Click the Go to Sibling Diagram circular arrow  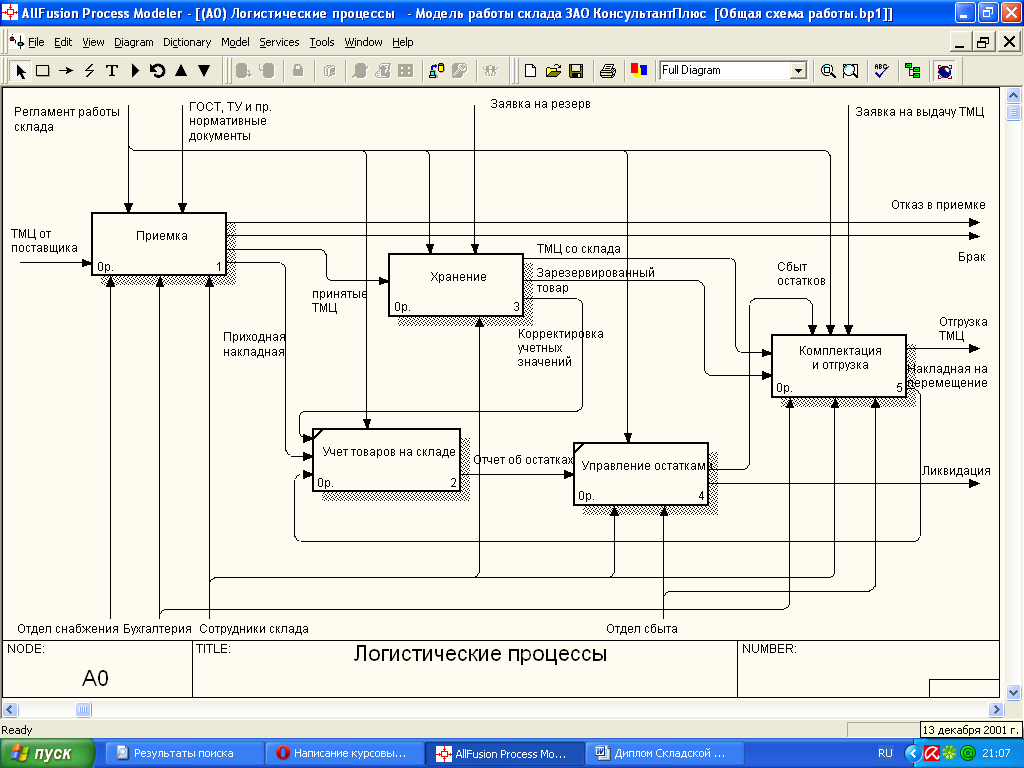pyautogui.click(x=157, y=71)
